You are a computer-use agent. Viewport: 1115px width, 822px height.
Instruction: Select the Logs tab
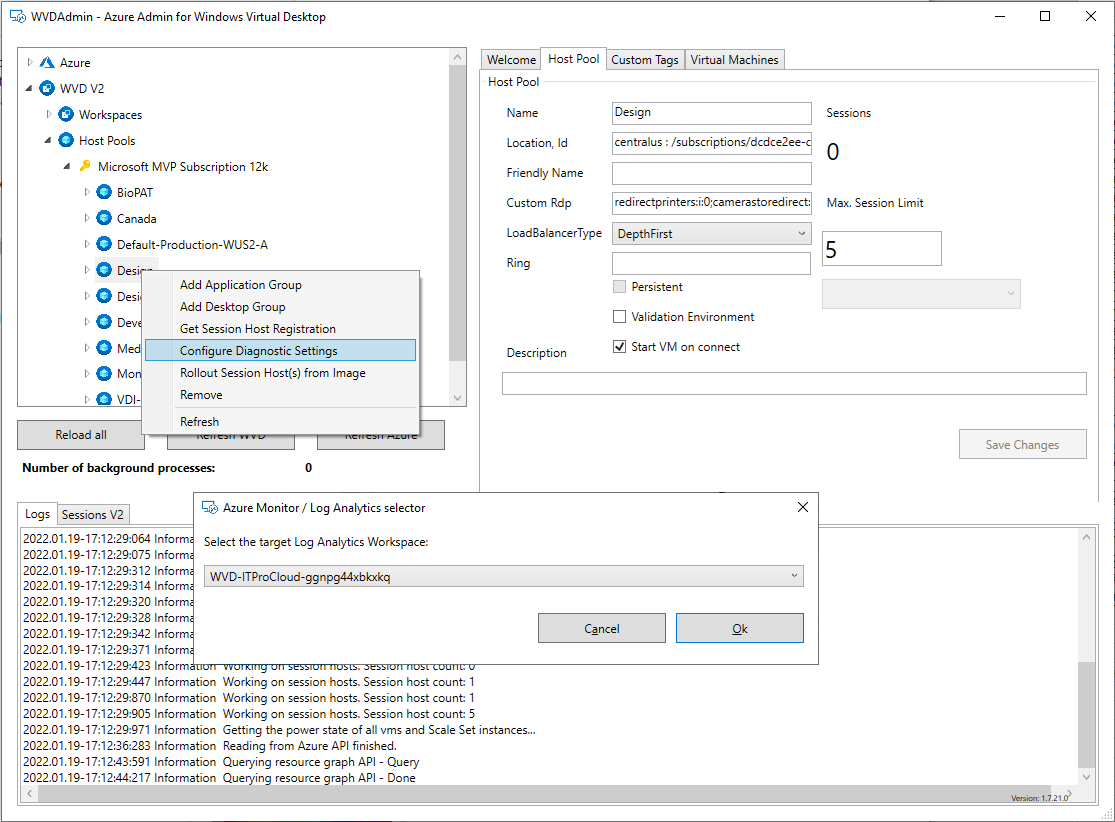(38, 513)
